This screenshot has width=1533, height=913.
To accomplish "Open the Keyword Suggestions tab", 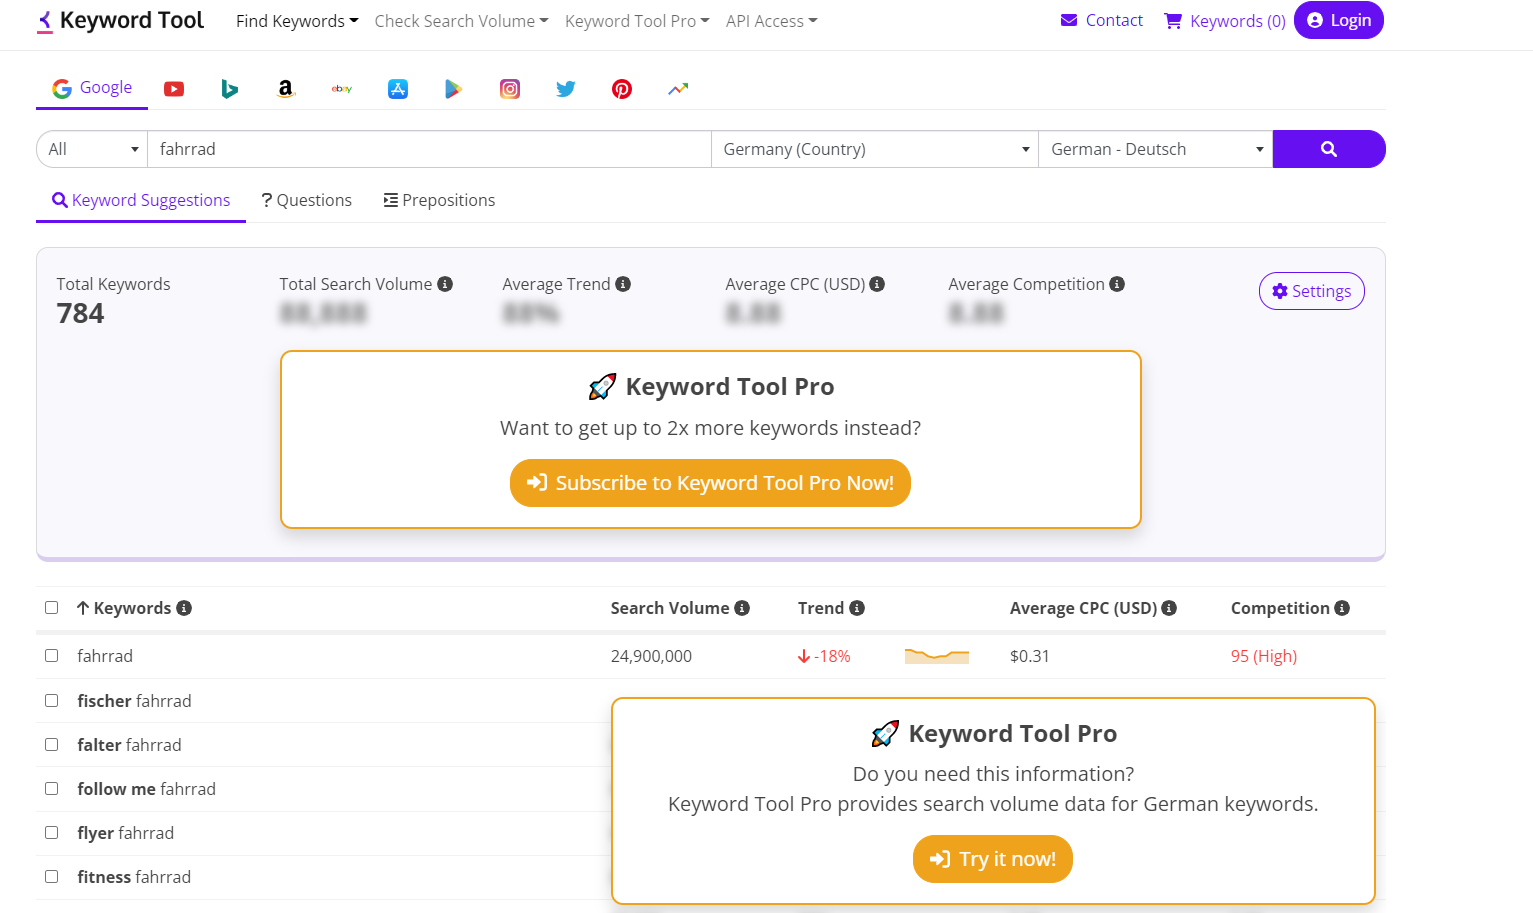I will [x=141, y=200].
